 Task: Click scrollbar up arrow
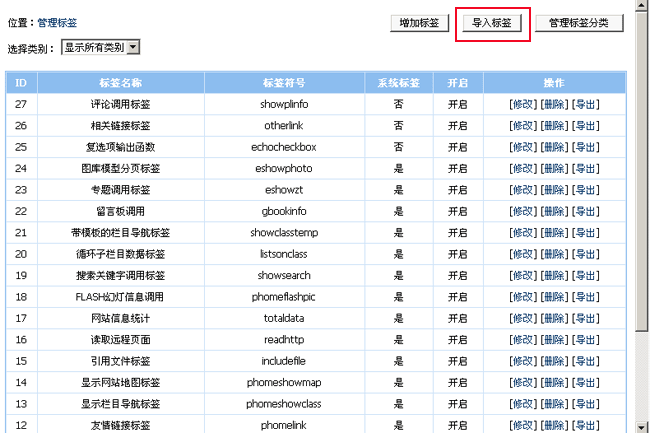click(x=642, y=7)
